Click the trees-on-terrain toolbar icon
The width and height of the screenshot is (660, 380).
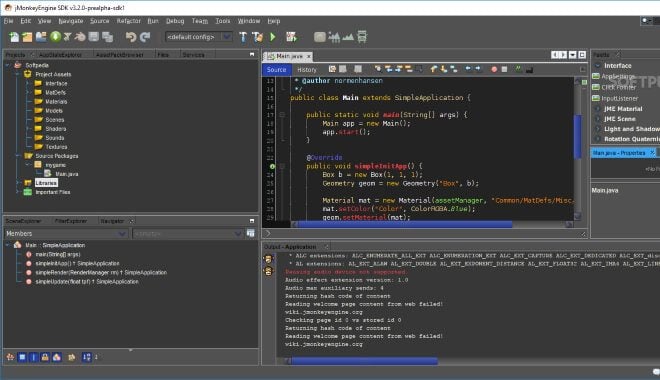(334, 37)
